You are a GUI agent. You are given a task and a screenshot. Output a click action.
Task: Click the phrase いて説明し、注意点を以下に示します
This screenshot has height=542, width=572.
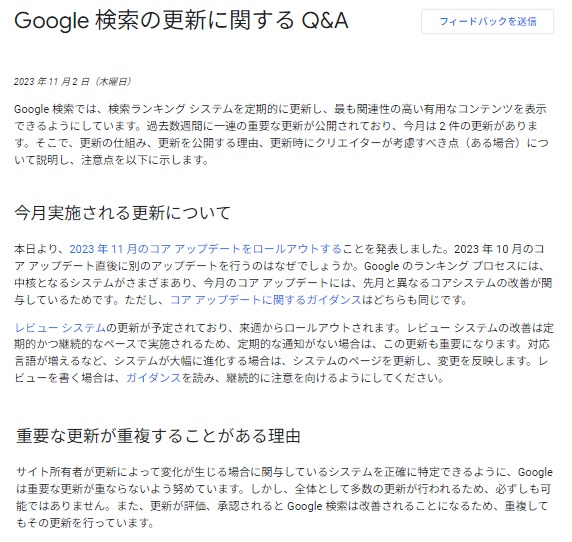tap(111, 160)
